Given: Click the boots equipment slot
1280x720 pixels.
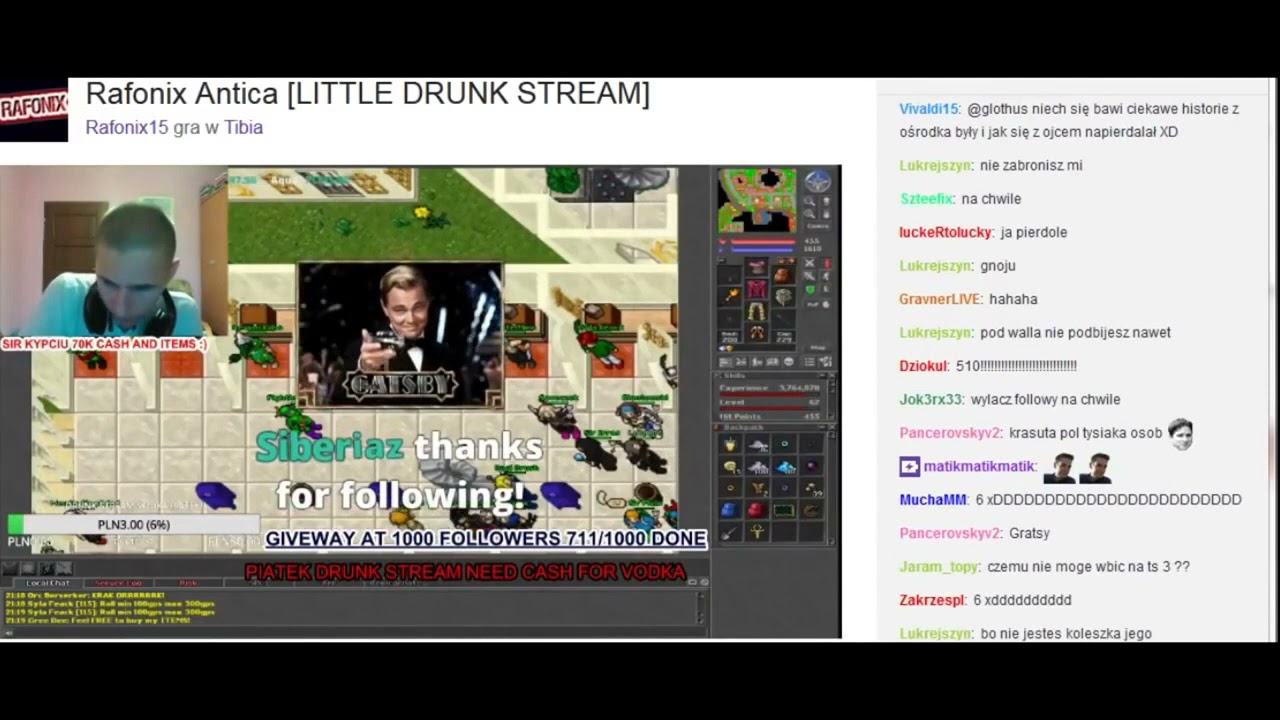Looking at the screenshot, I should (756, 332).
